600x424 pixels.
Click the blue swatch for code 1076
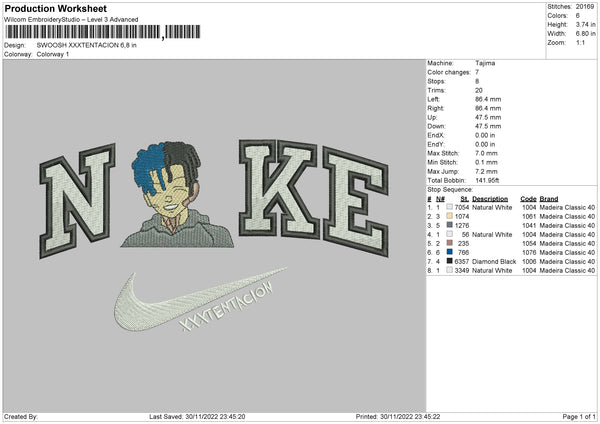[450, 252]
